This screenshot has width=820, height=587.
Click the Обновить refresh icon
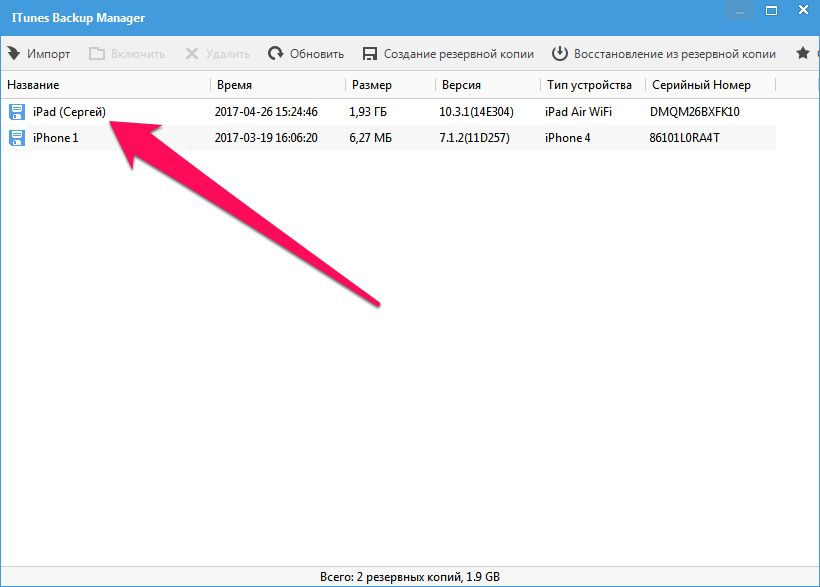pyautogui.click(x=276, y=53)
